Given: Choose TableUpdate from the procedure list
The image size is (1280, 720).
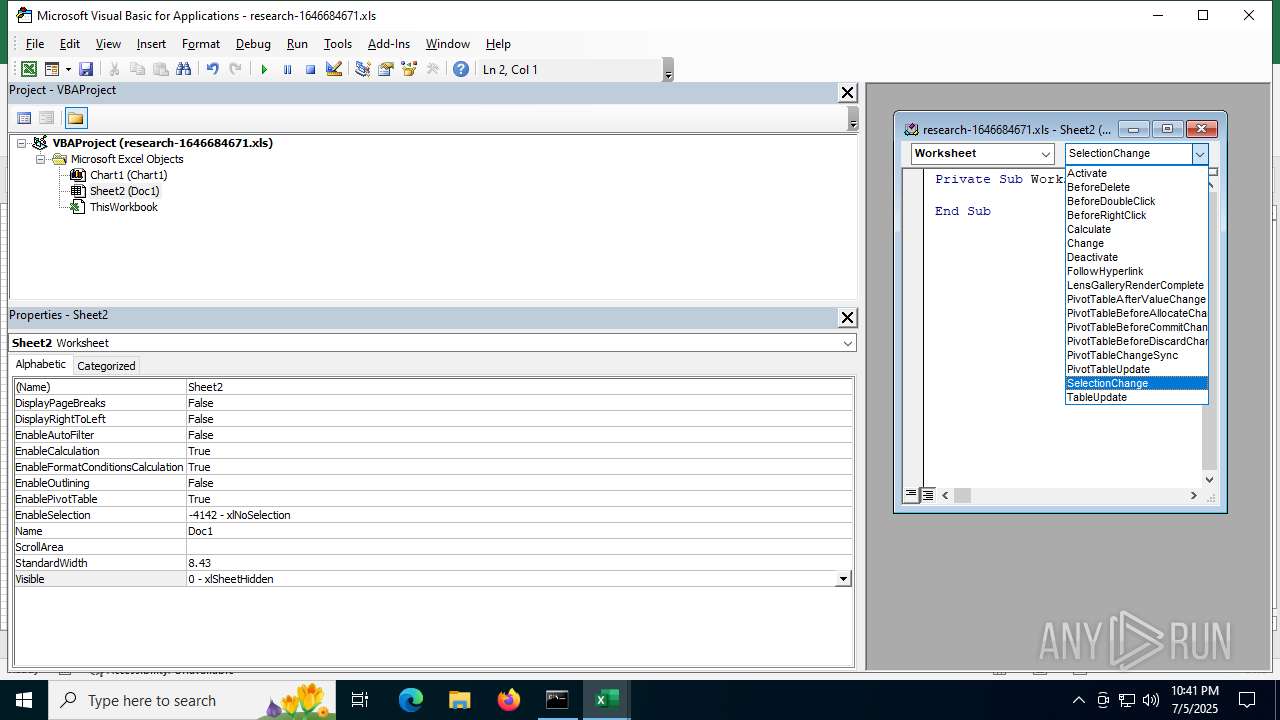Looking at the screenshot, I should pyautogui.click(x=1137, y=397).
